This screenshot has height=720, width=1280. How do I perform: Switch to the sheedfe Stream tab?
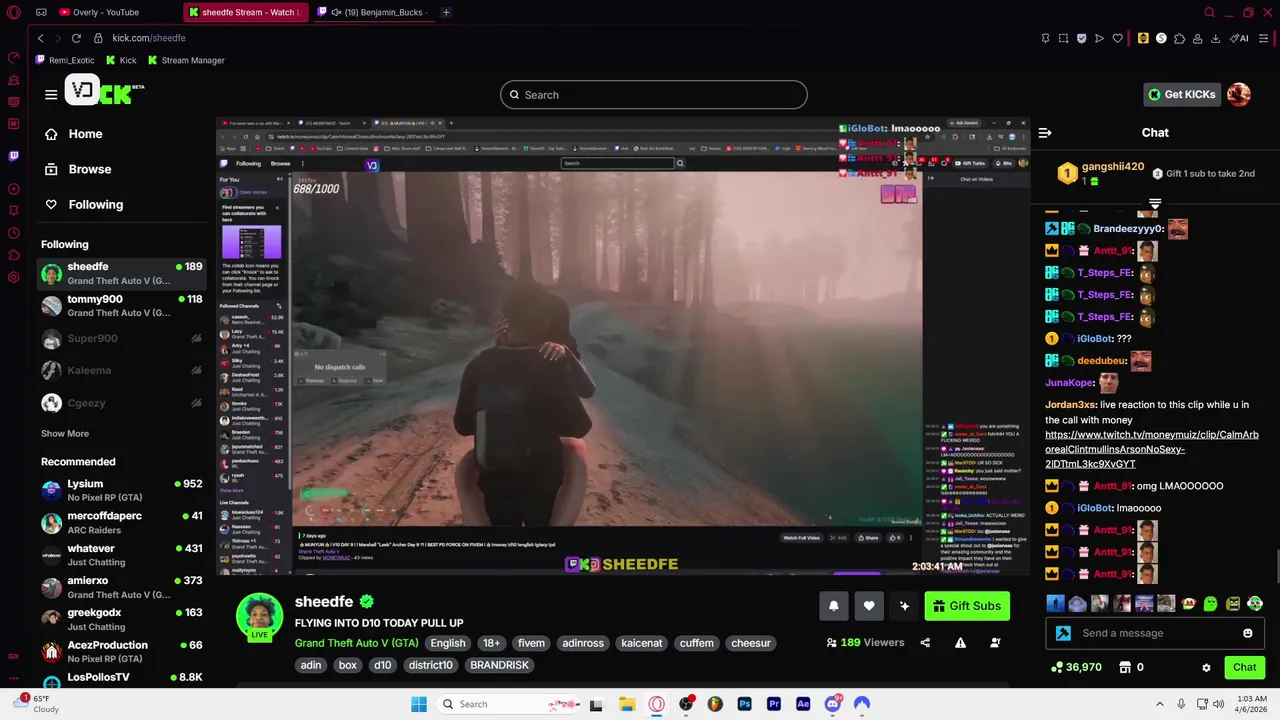[245, 13]
